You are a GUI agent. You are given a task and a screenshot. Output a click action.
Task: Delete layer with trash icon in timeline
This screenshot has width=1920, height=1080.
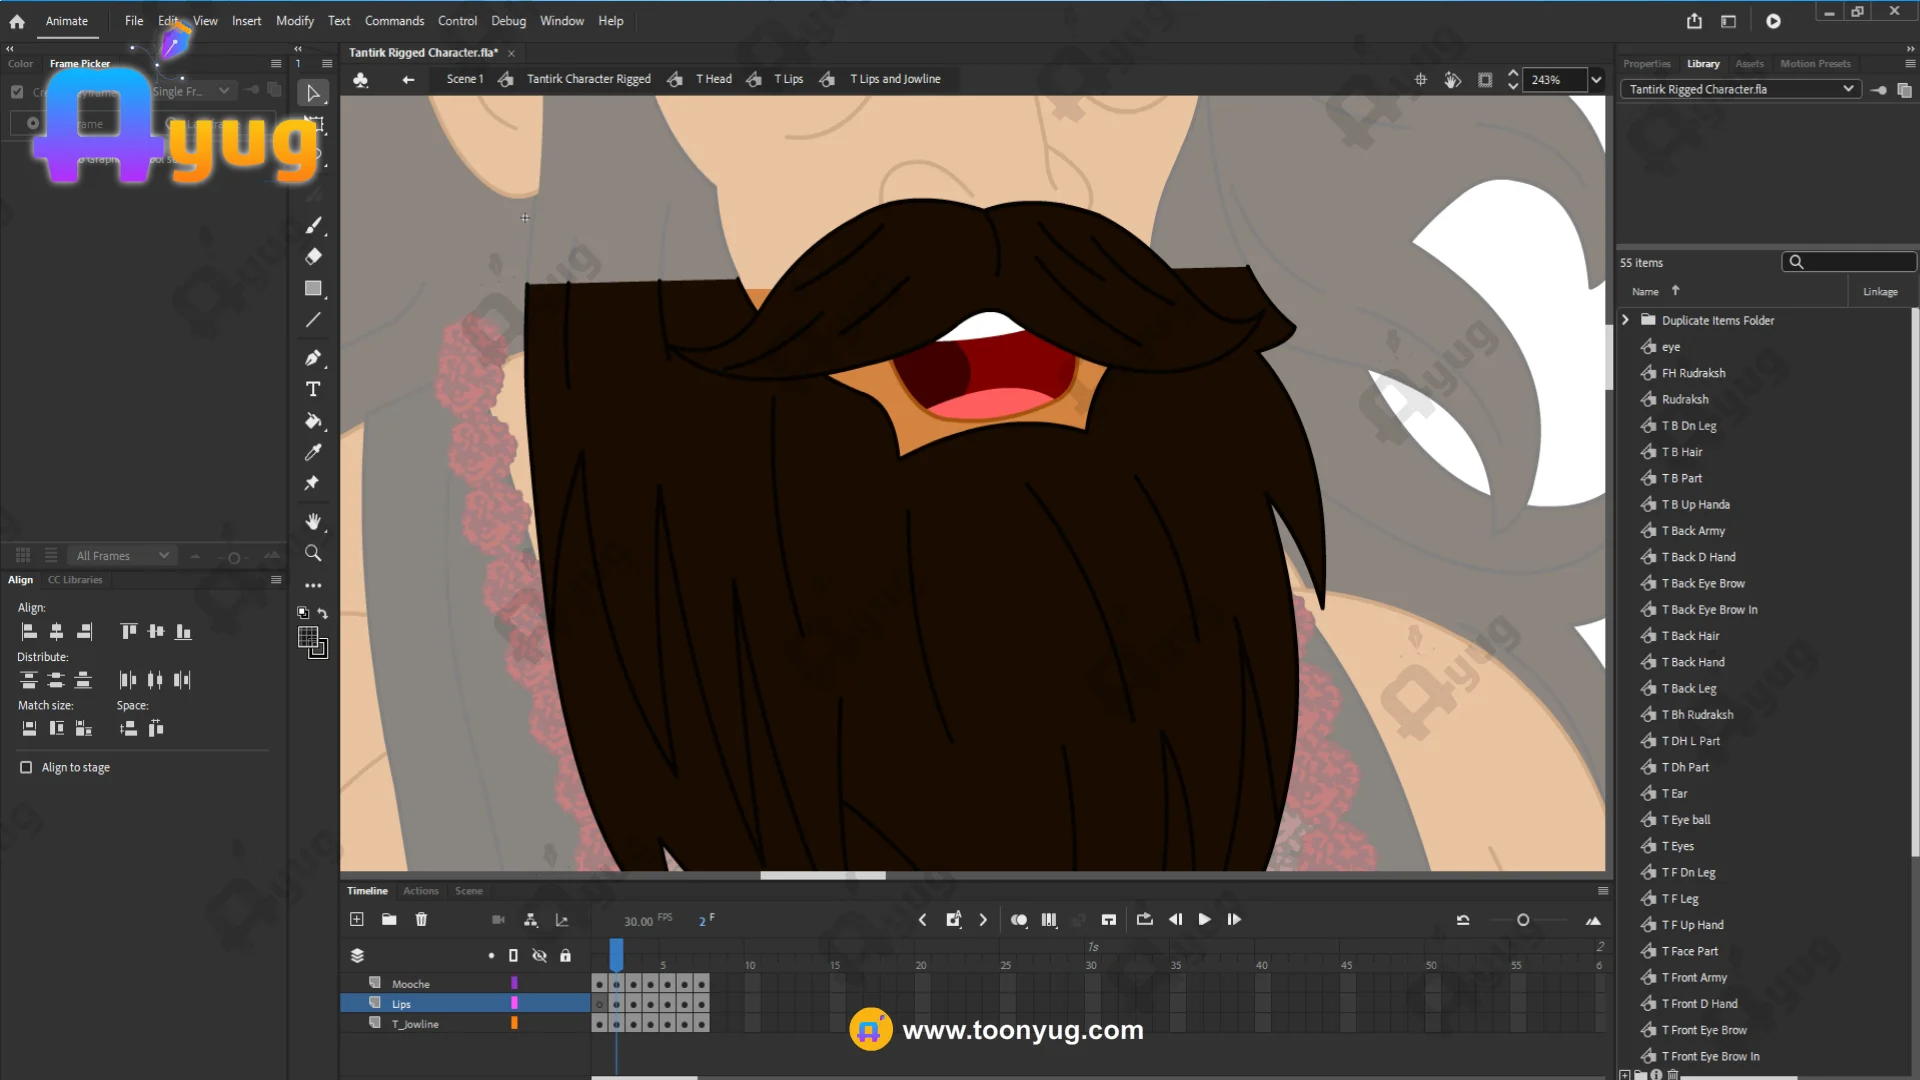[421, 919]
